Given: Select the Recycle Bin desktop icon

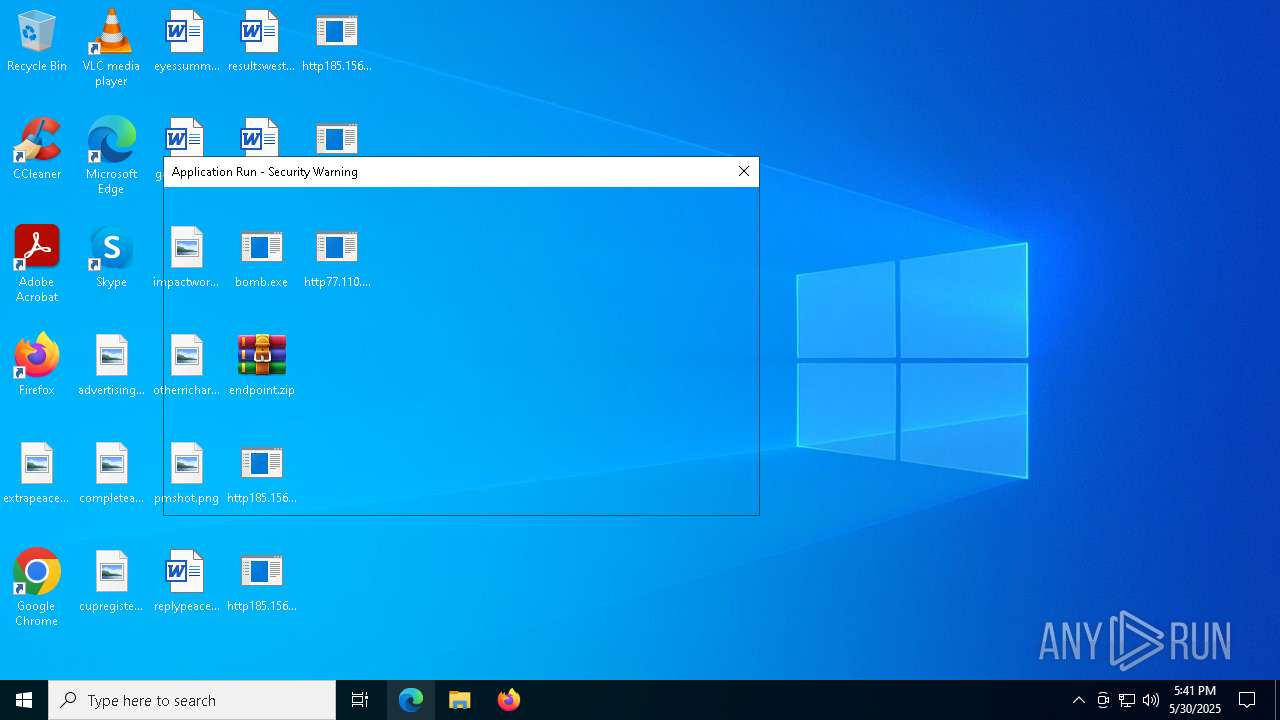Looking at the screenshot, I should (37, 42).
